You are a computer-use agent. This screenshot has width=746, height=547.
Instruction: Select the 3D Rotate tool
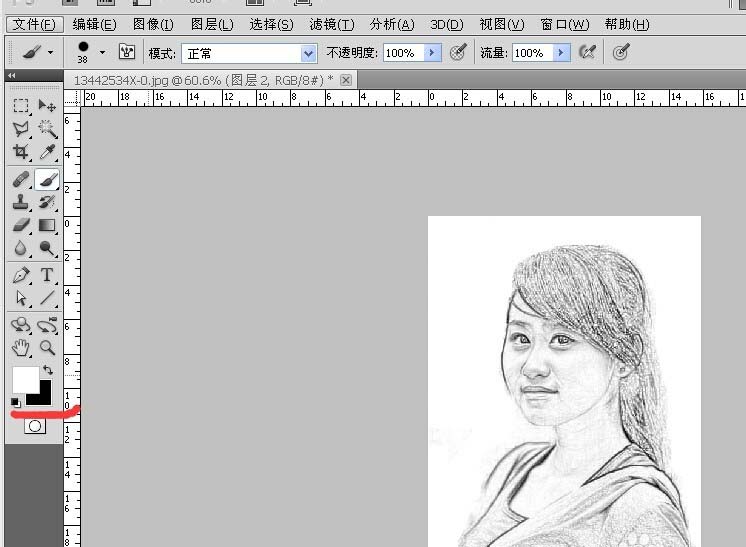point(20,325)
